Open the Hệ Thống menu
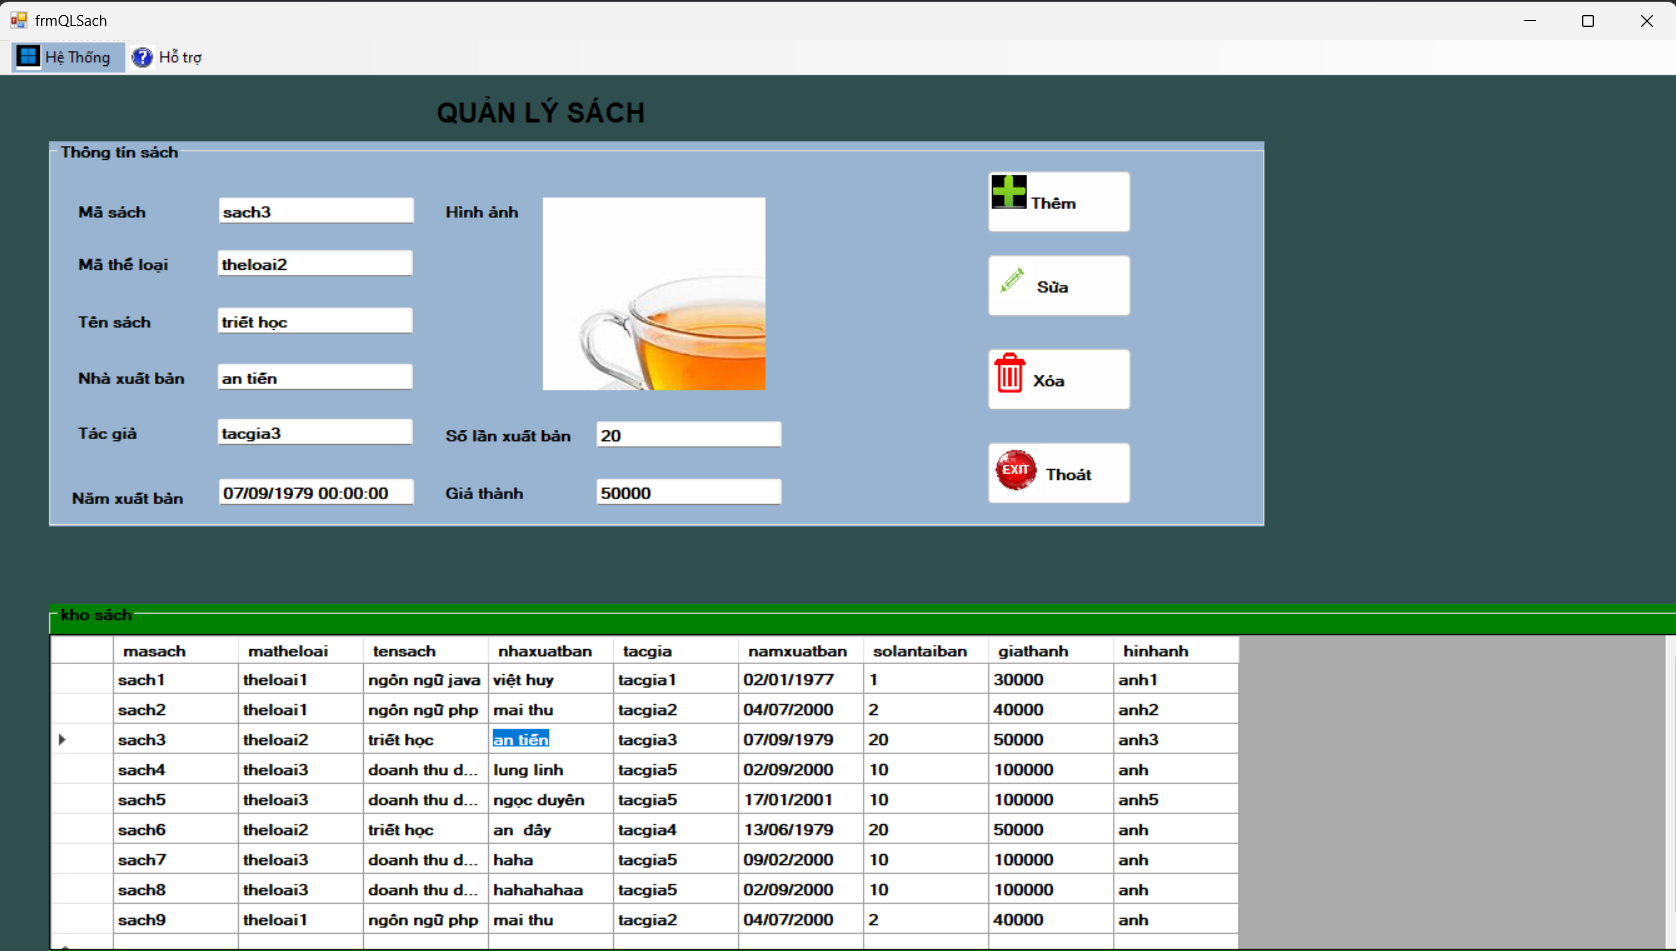Viewport: 1676px width, 951px height. coord(68,57)
